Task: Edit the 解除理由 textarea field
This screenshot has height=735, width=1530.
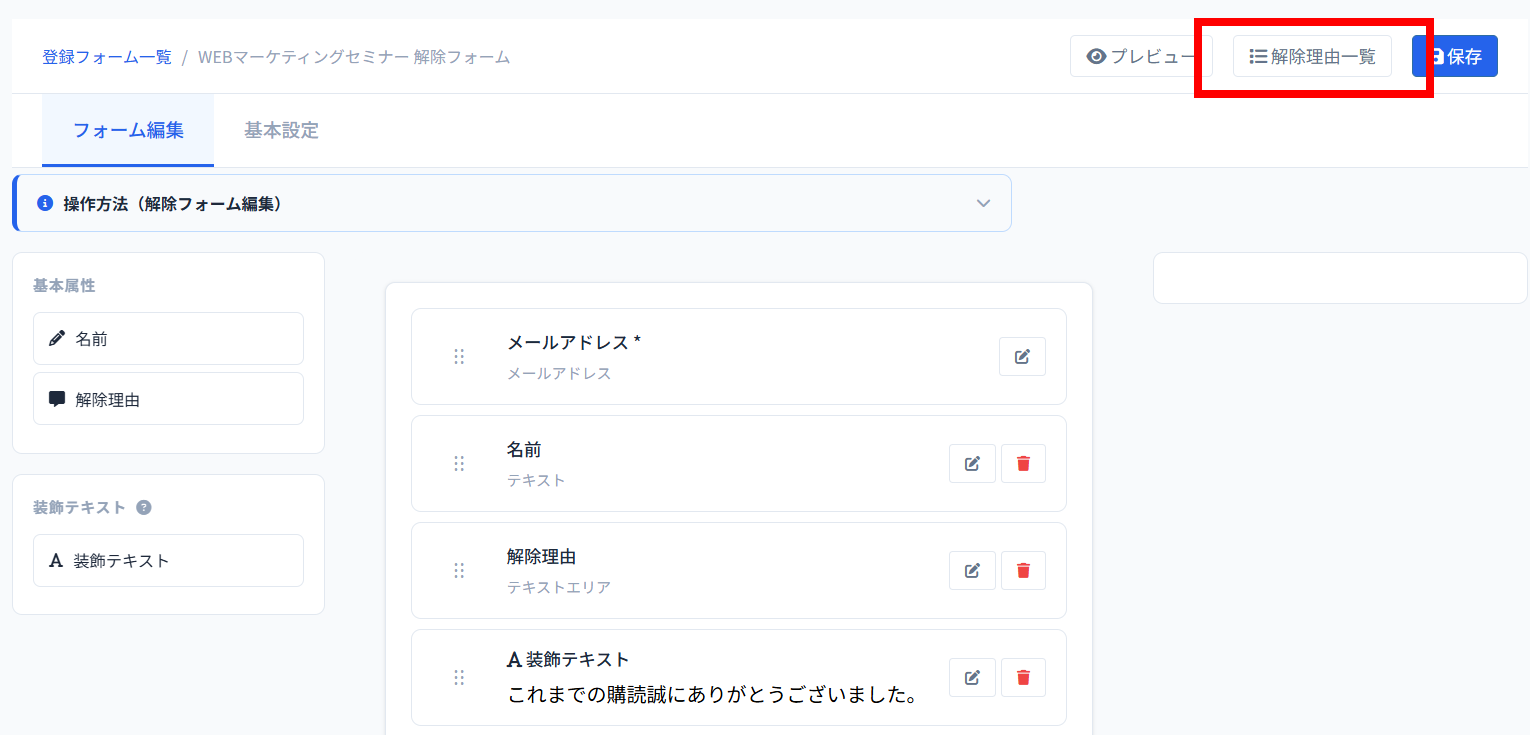Action: (972, 571)
